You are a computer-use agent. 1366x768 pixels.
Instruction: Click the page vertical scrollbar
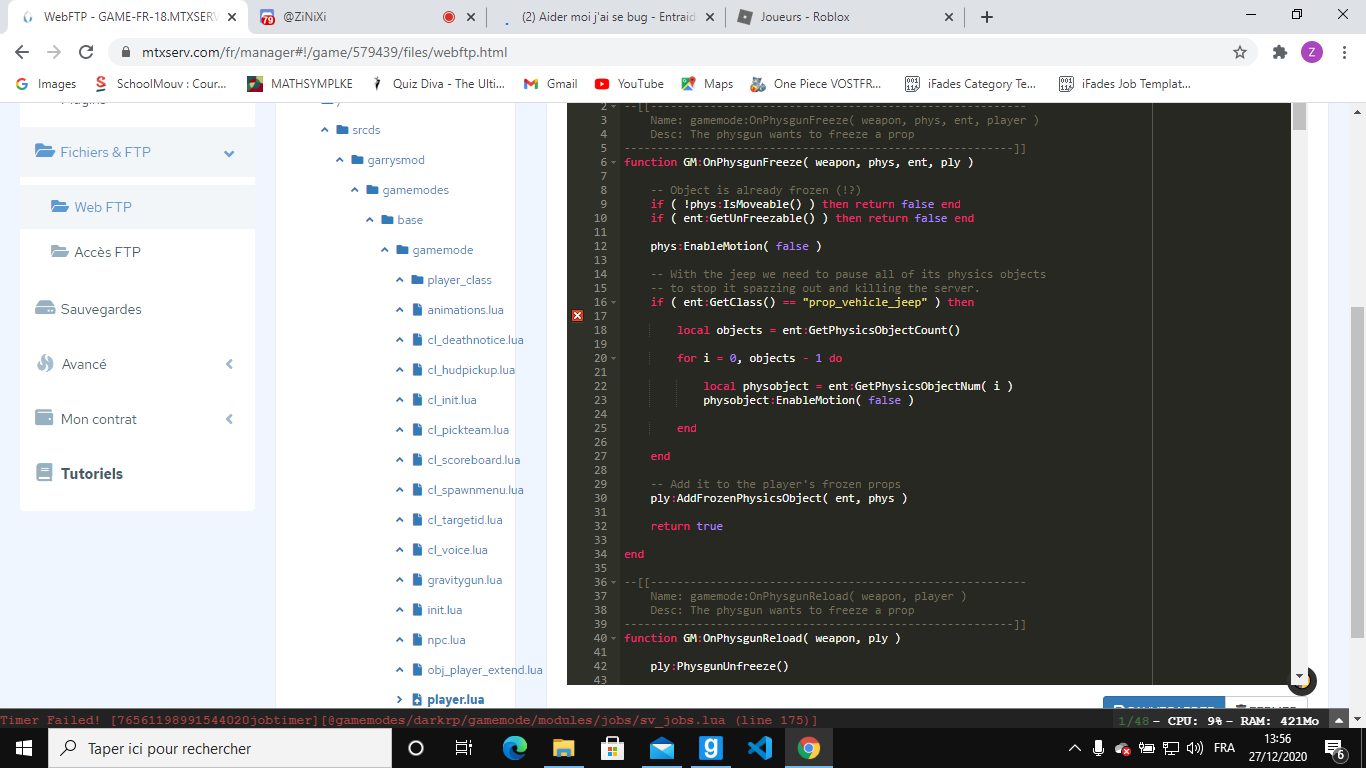(1357, 472)
